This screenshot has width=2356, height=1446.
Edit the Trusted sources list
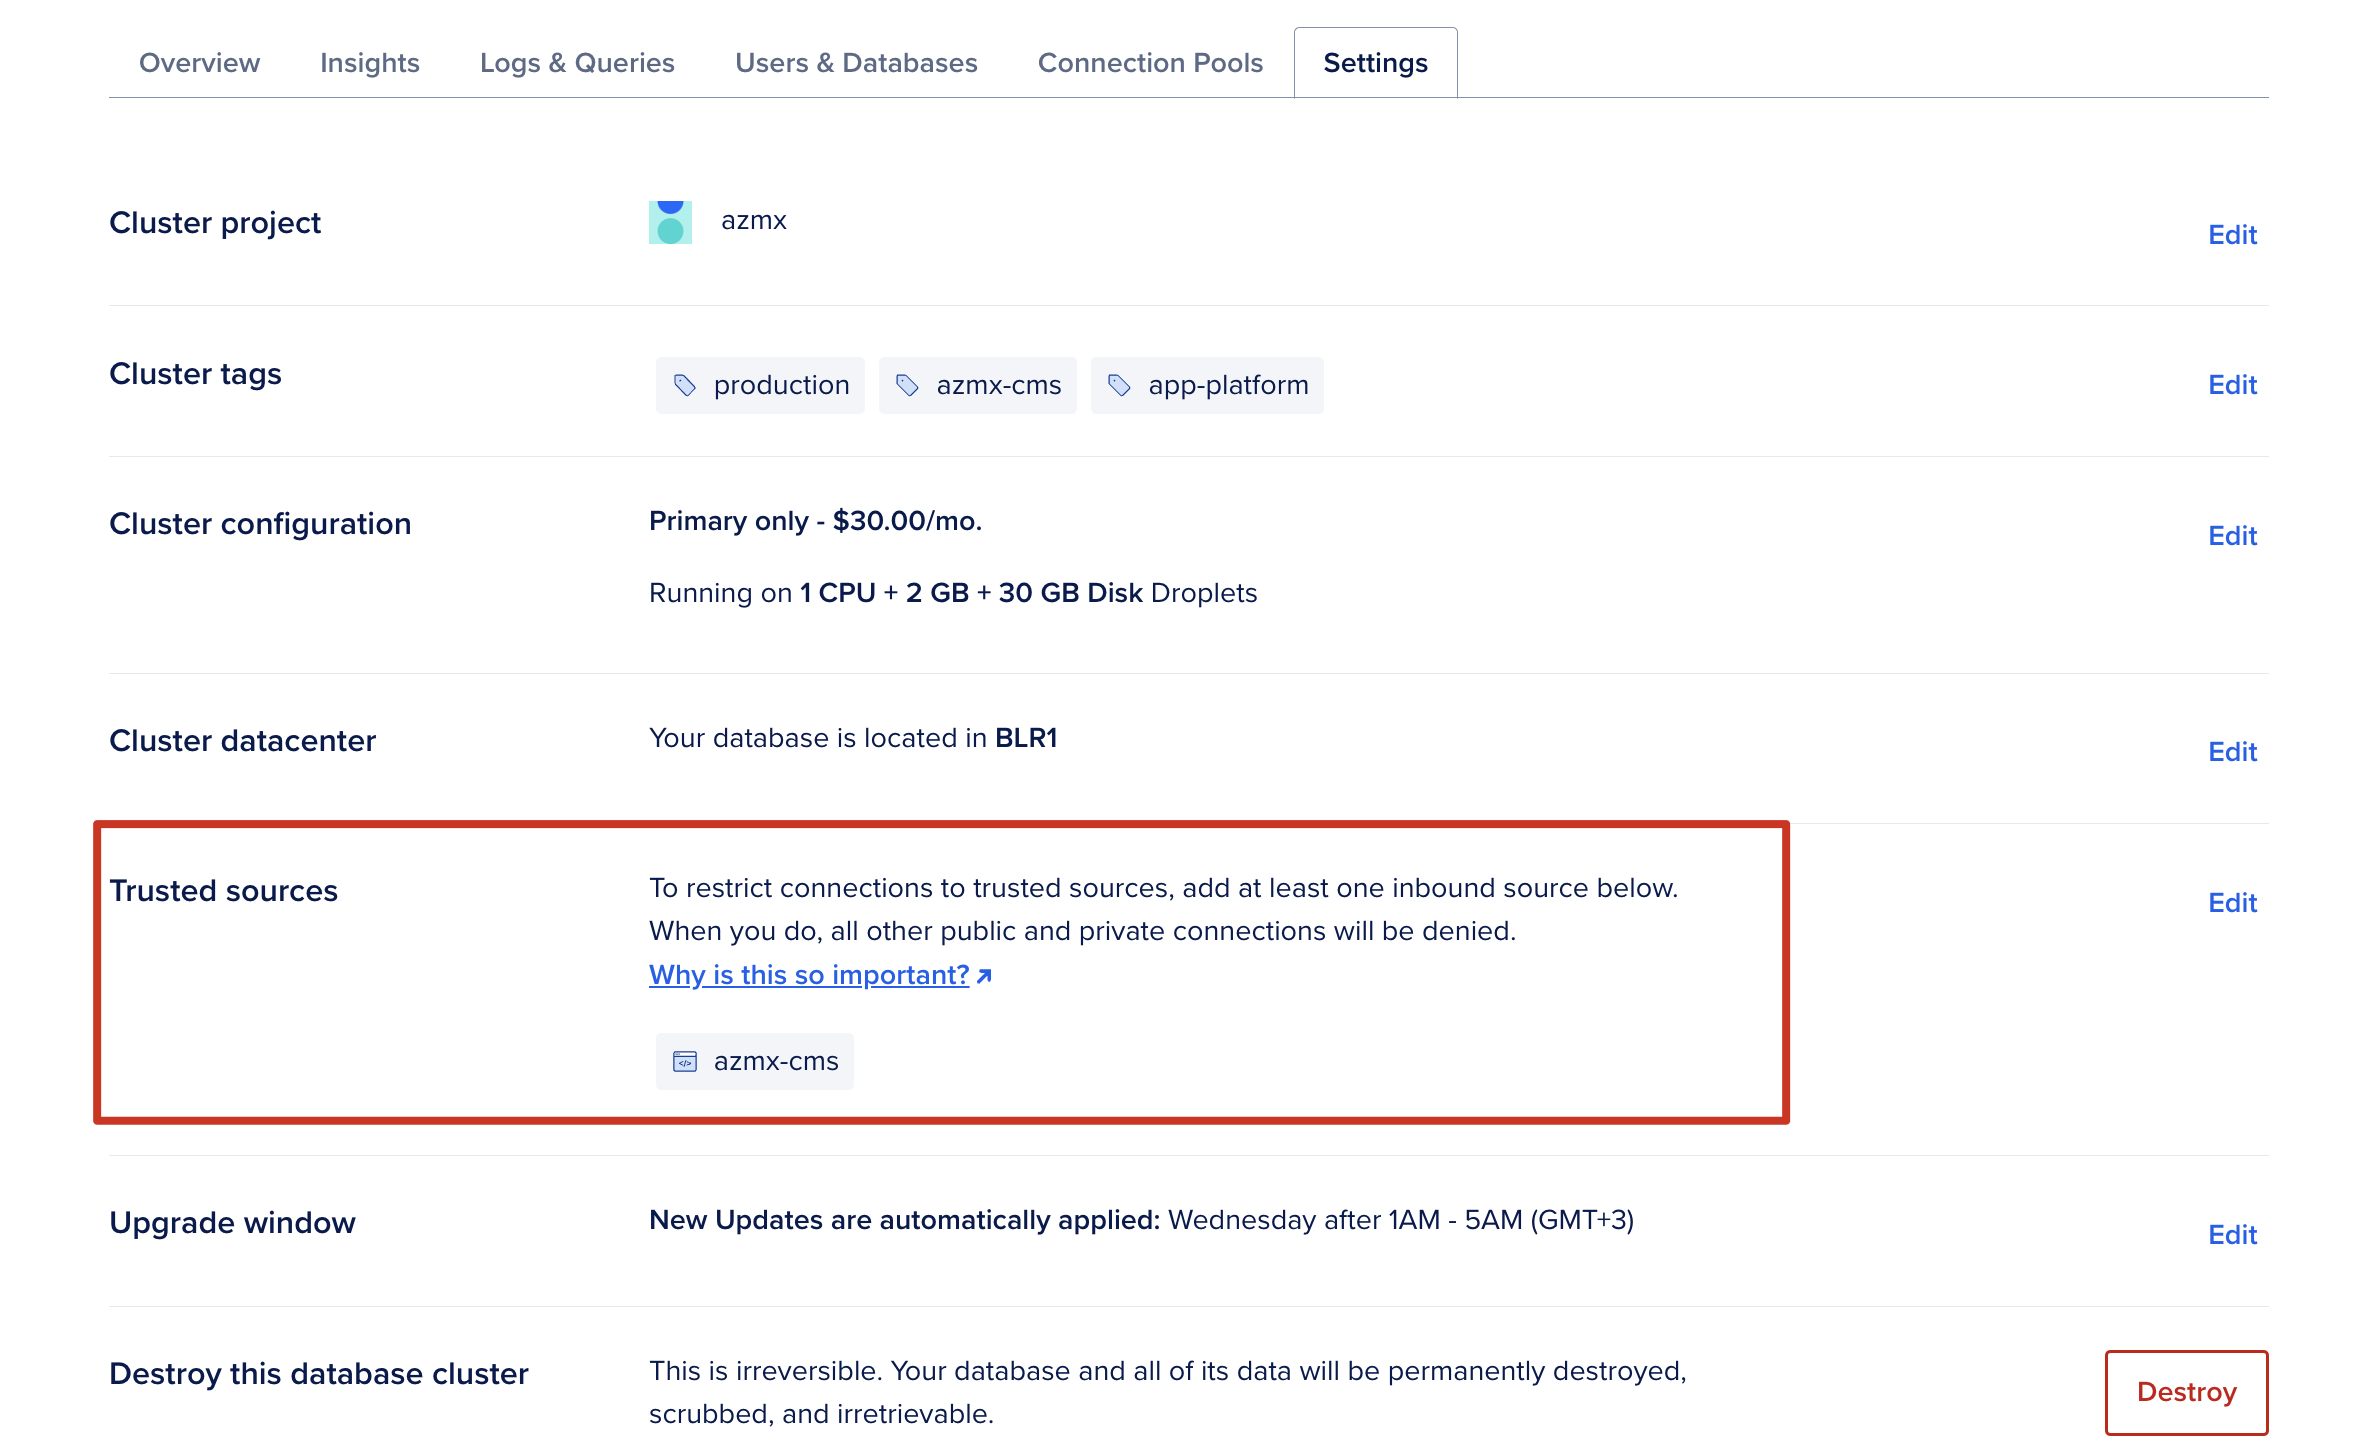(x=2232, y=903)
